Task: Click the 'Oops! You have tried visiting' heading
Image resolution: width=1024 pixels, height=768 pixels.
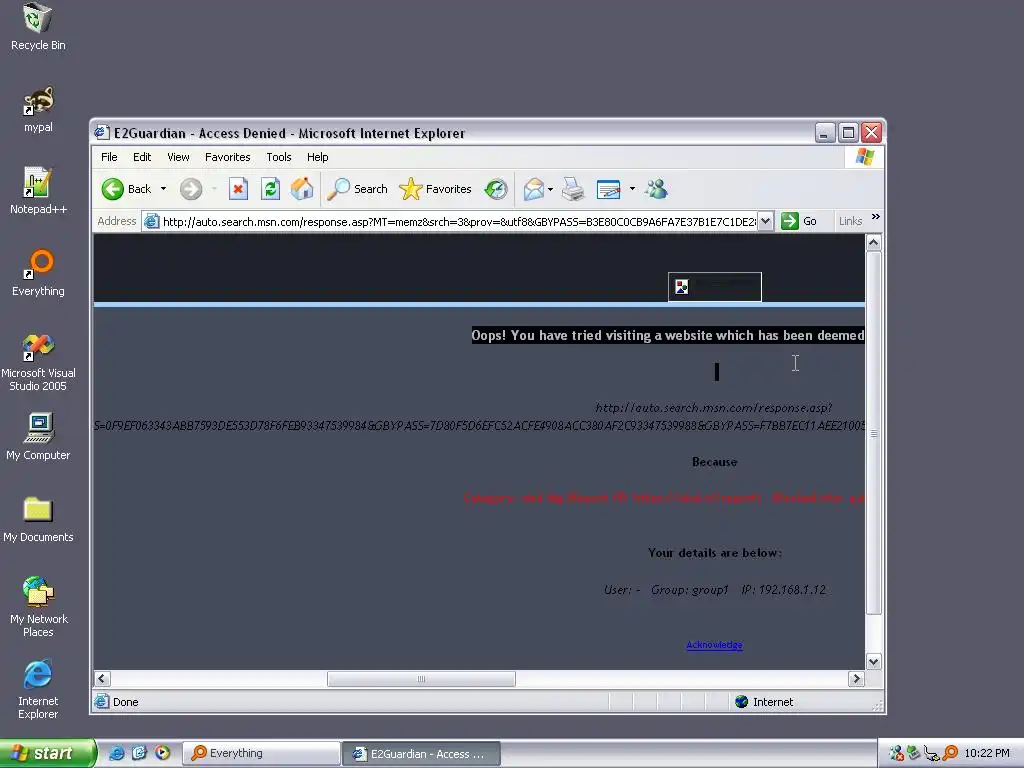Action: point(667,336)
